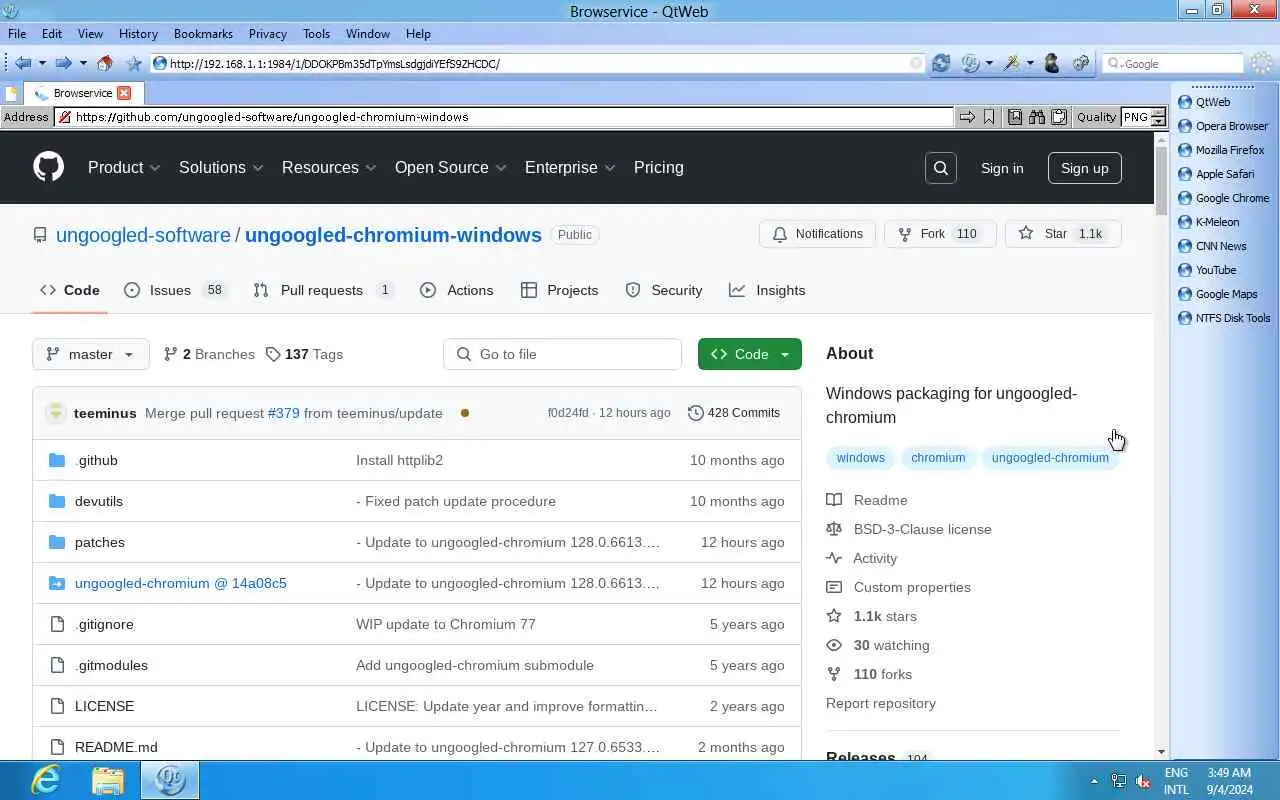The image size is (1280, 800).
Task: Reload page with the QtWeb refresh icon
Action: pyautogui.click(x=941, y=63)
